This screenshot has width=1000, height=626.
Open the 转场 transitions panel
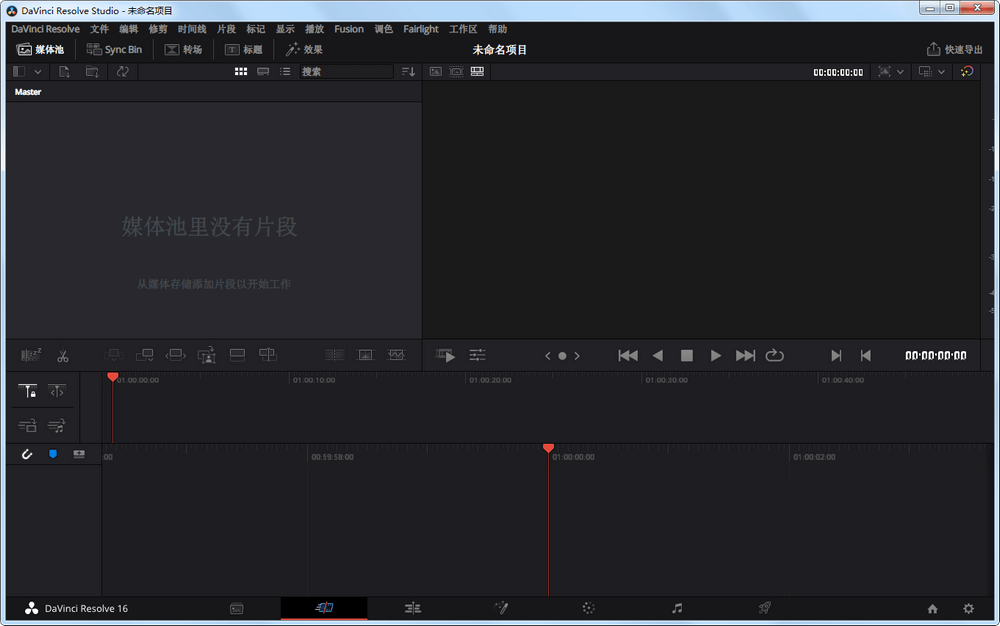click(x=183, y=49)
